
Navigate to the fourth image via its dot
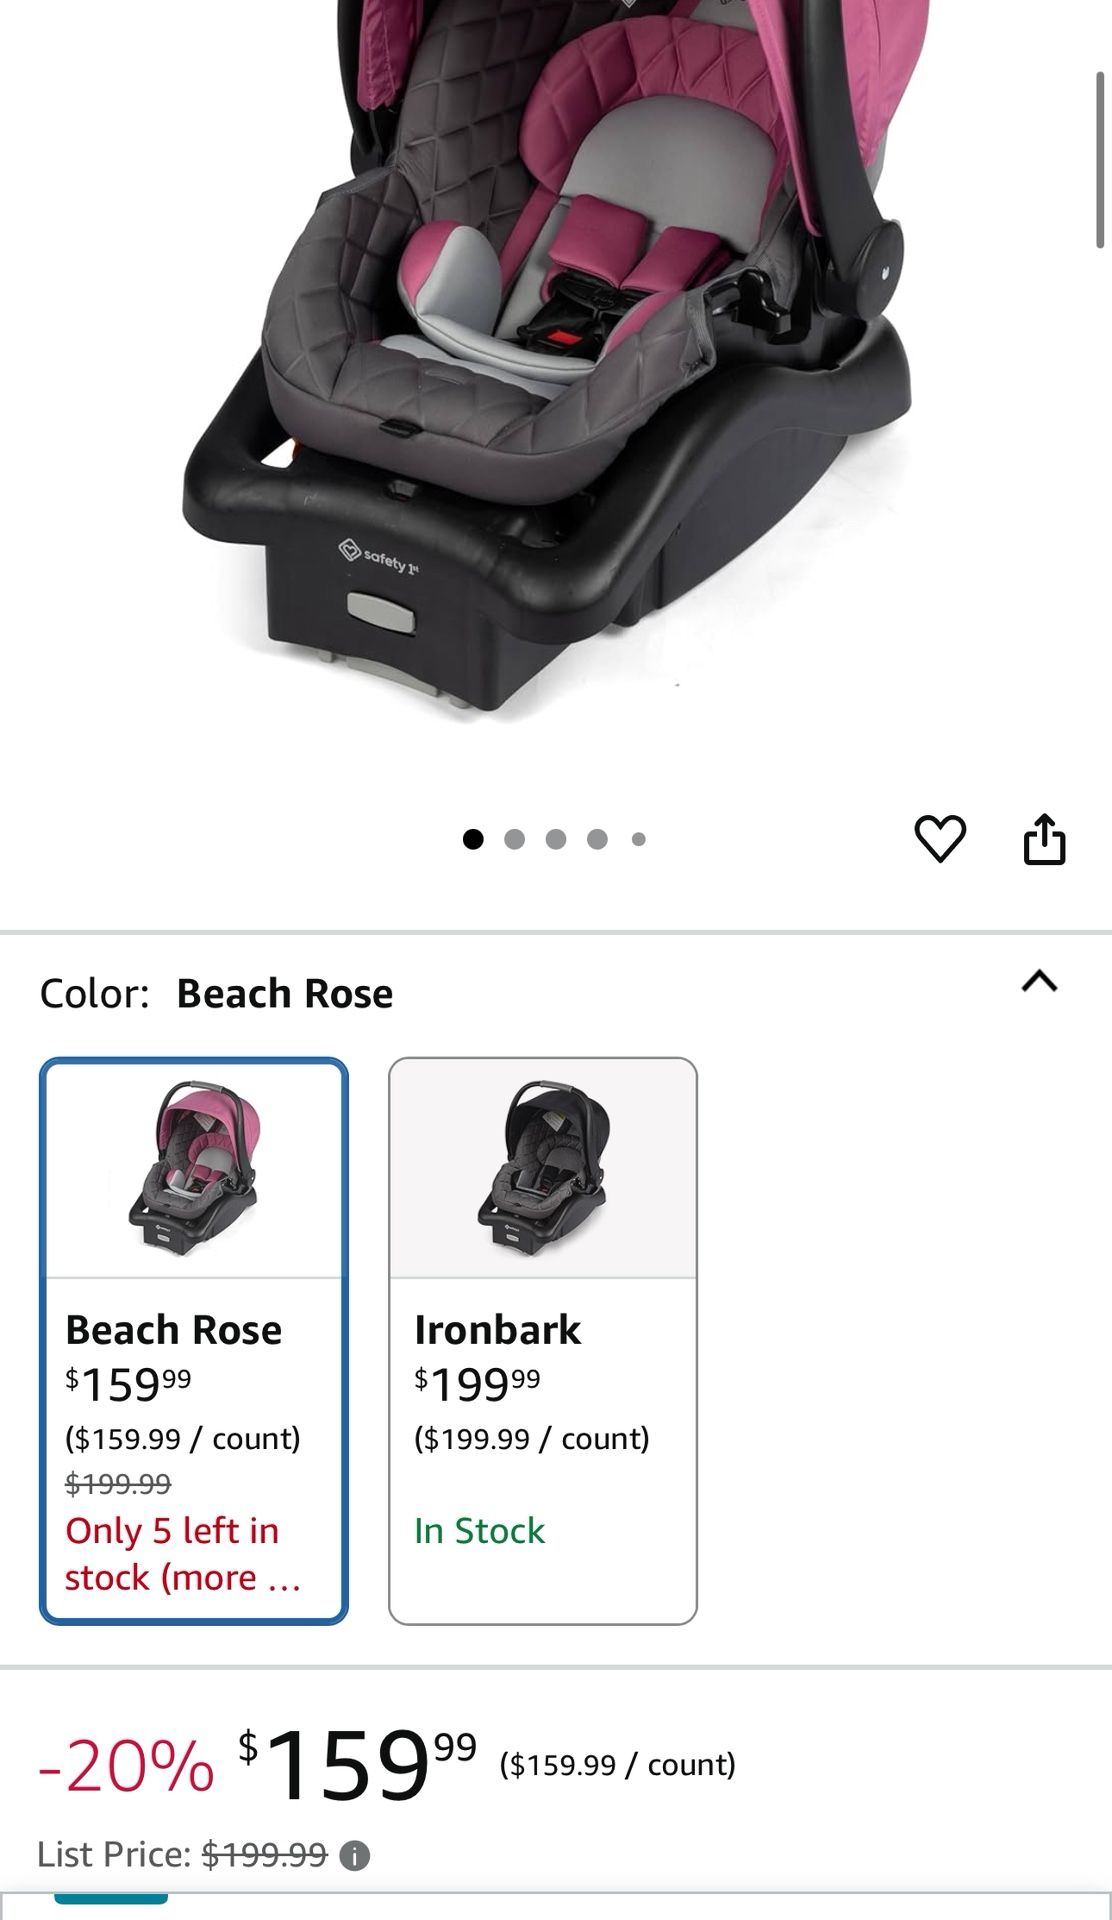pos(597,838)
